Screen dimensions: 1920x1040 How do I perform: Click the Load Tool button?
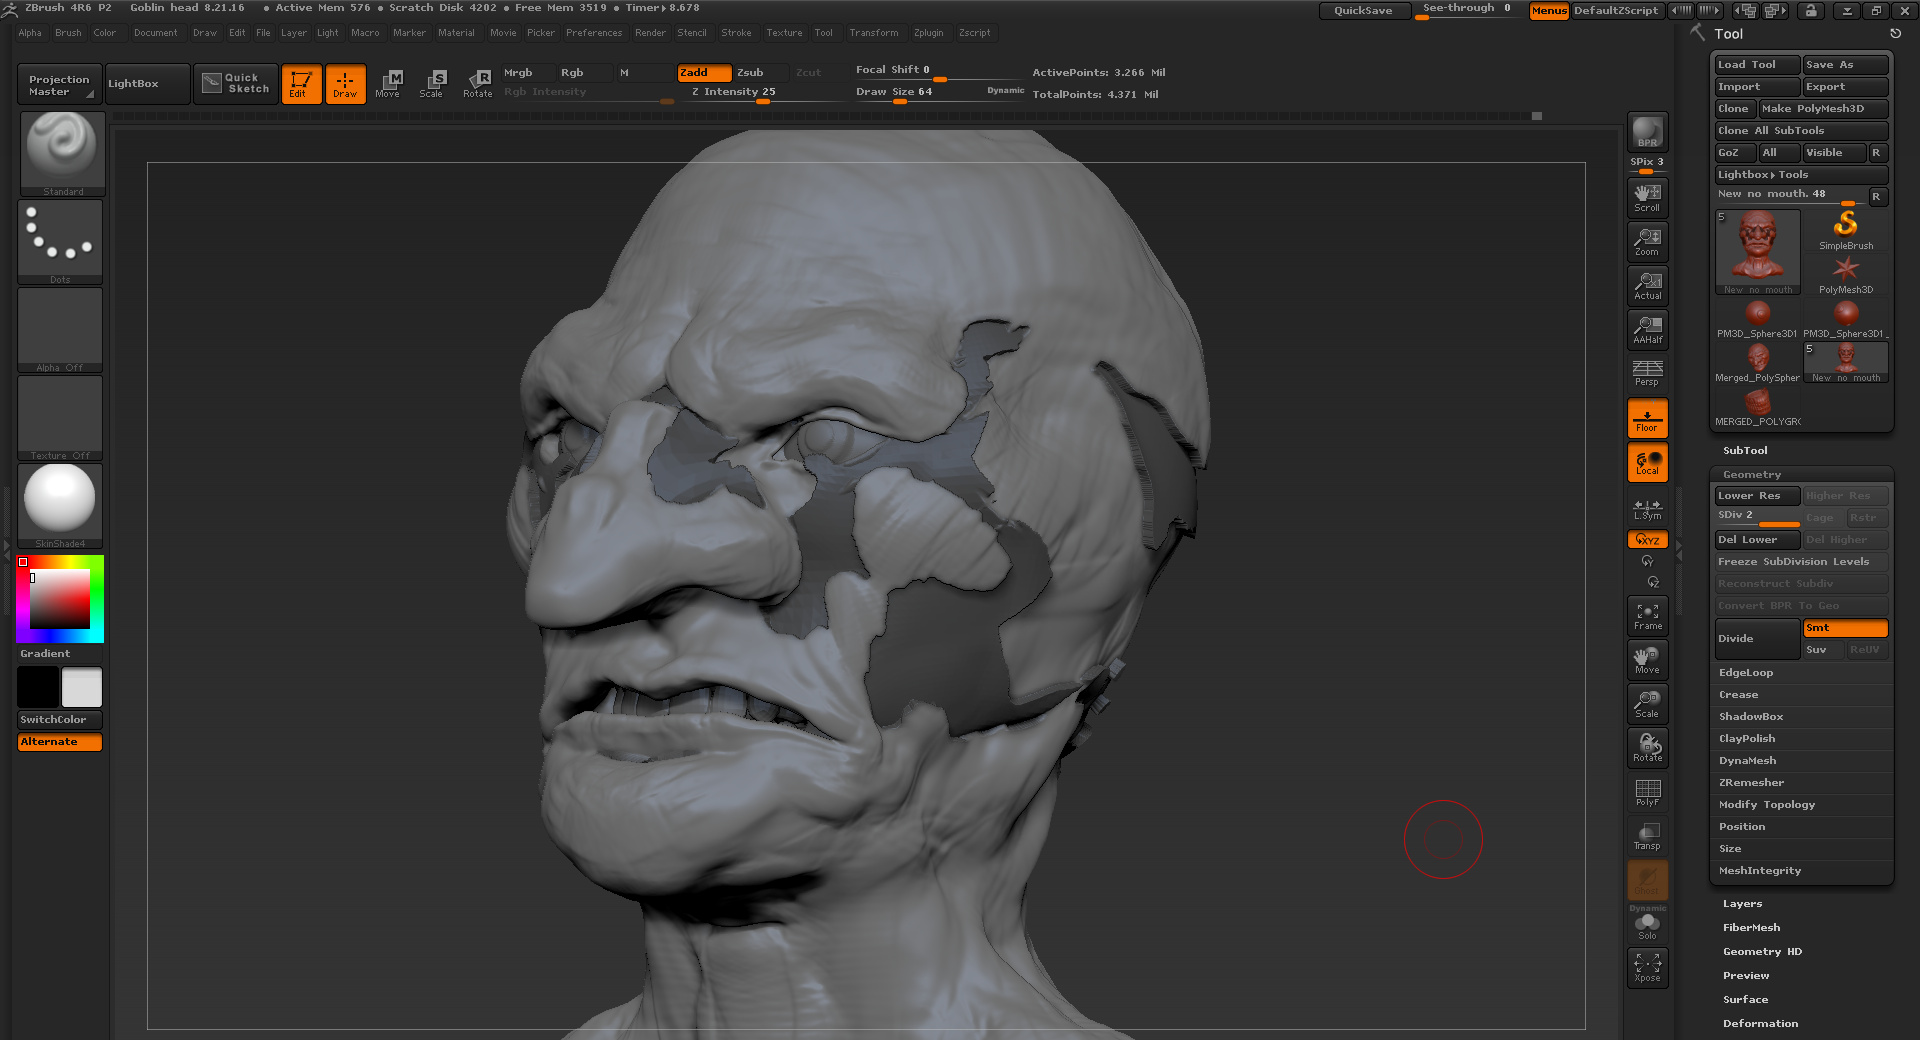tap(1757, 65)
